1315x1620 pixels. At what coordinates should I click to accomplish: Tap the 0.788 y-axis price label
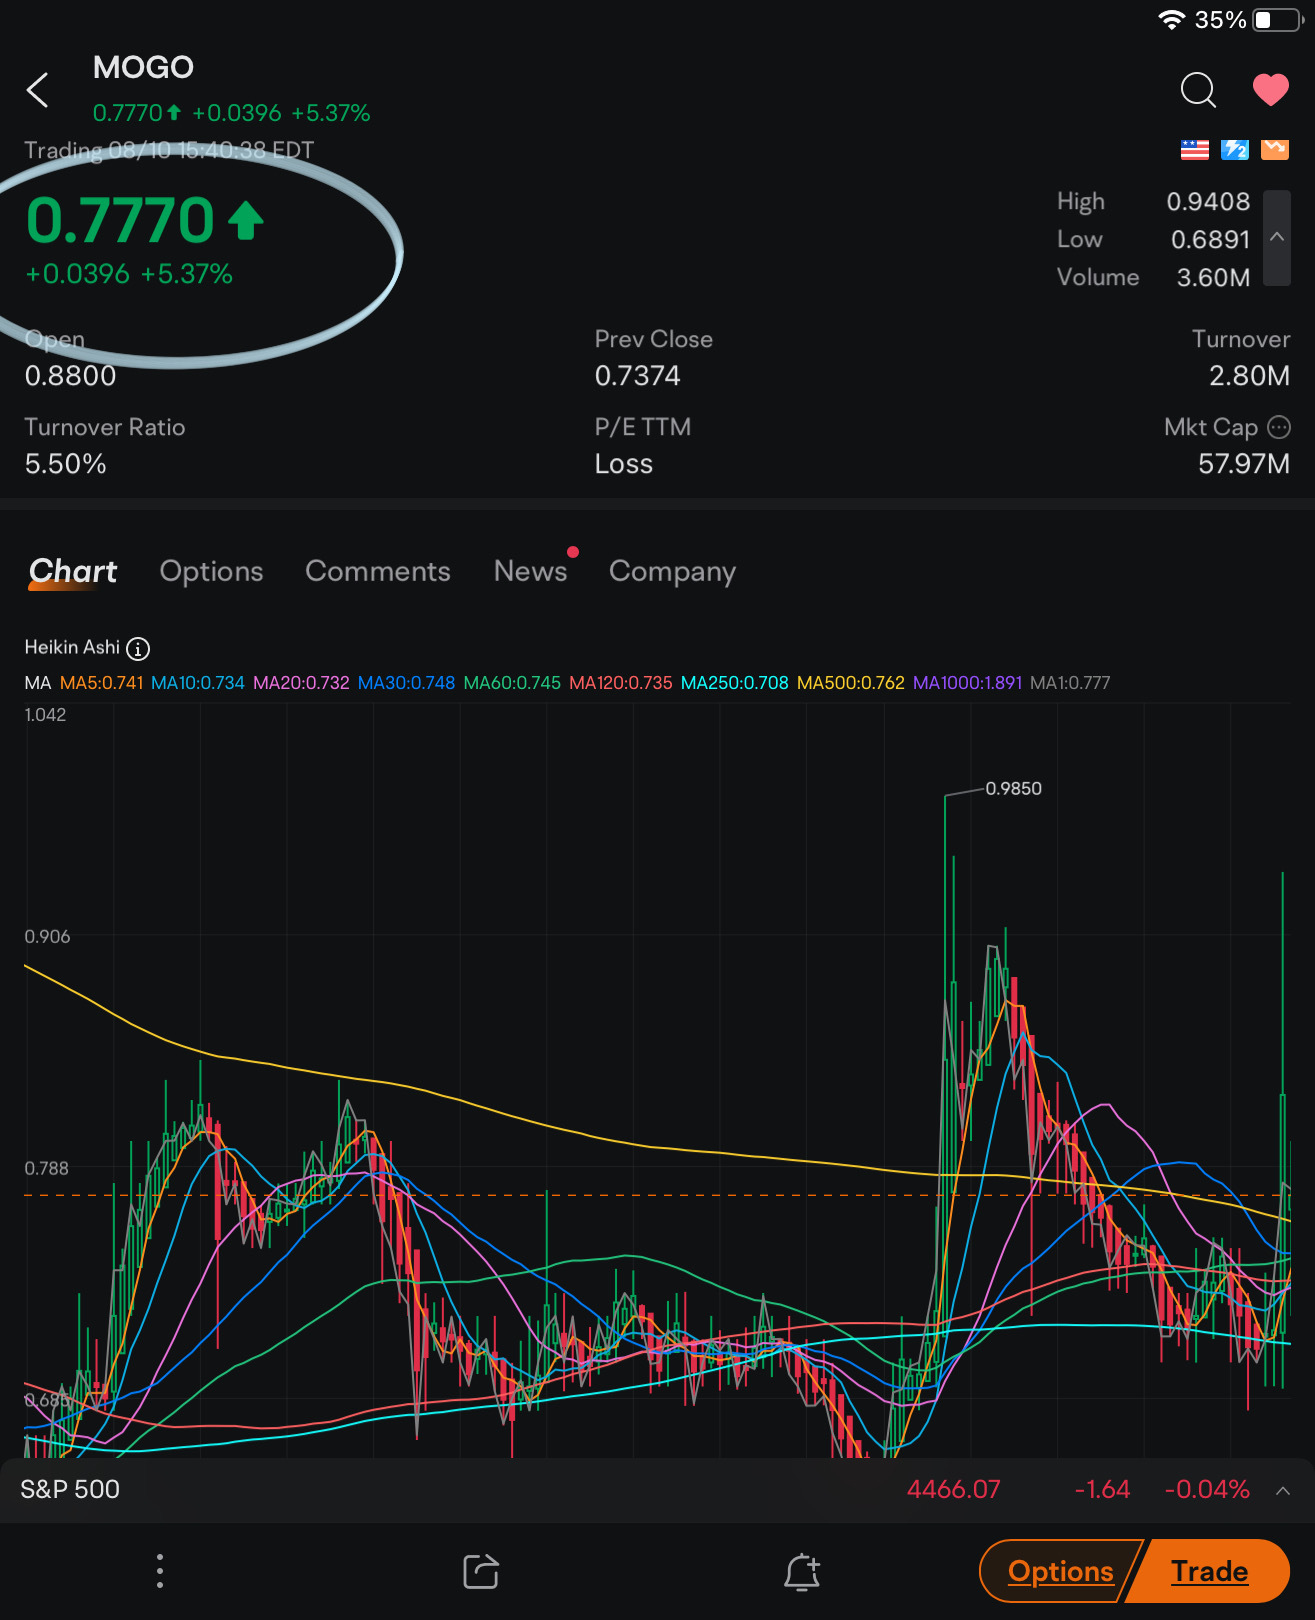46,1168
